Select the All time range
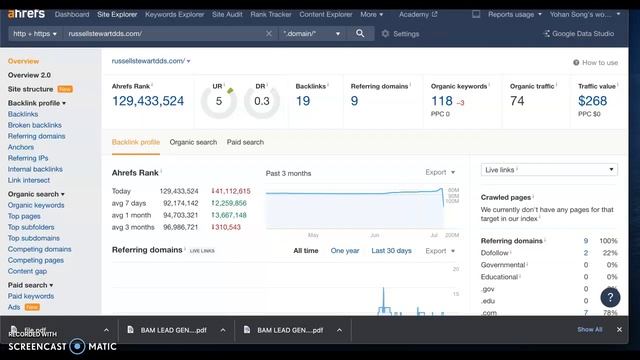This screenshot has height=360, width=640. [x=306, y=251]
